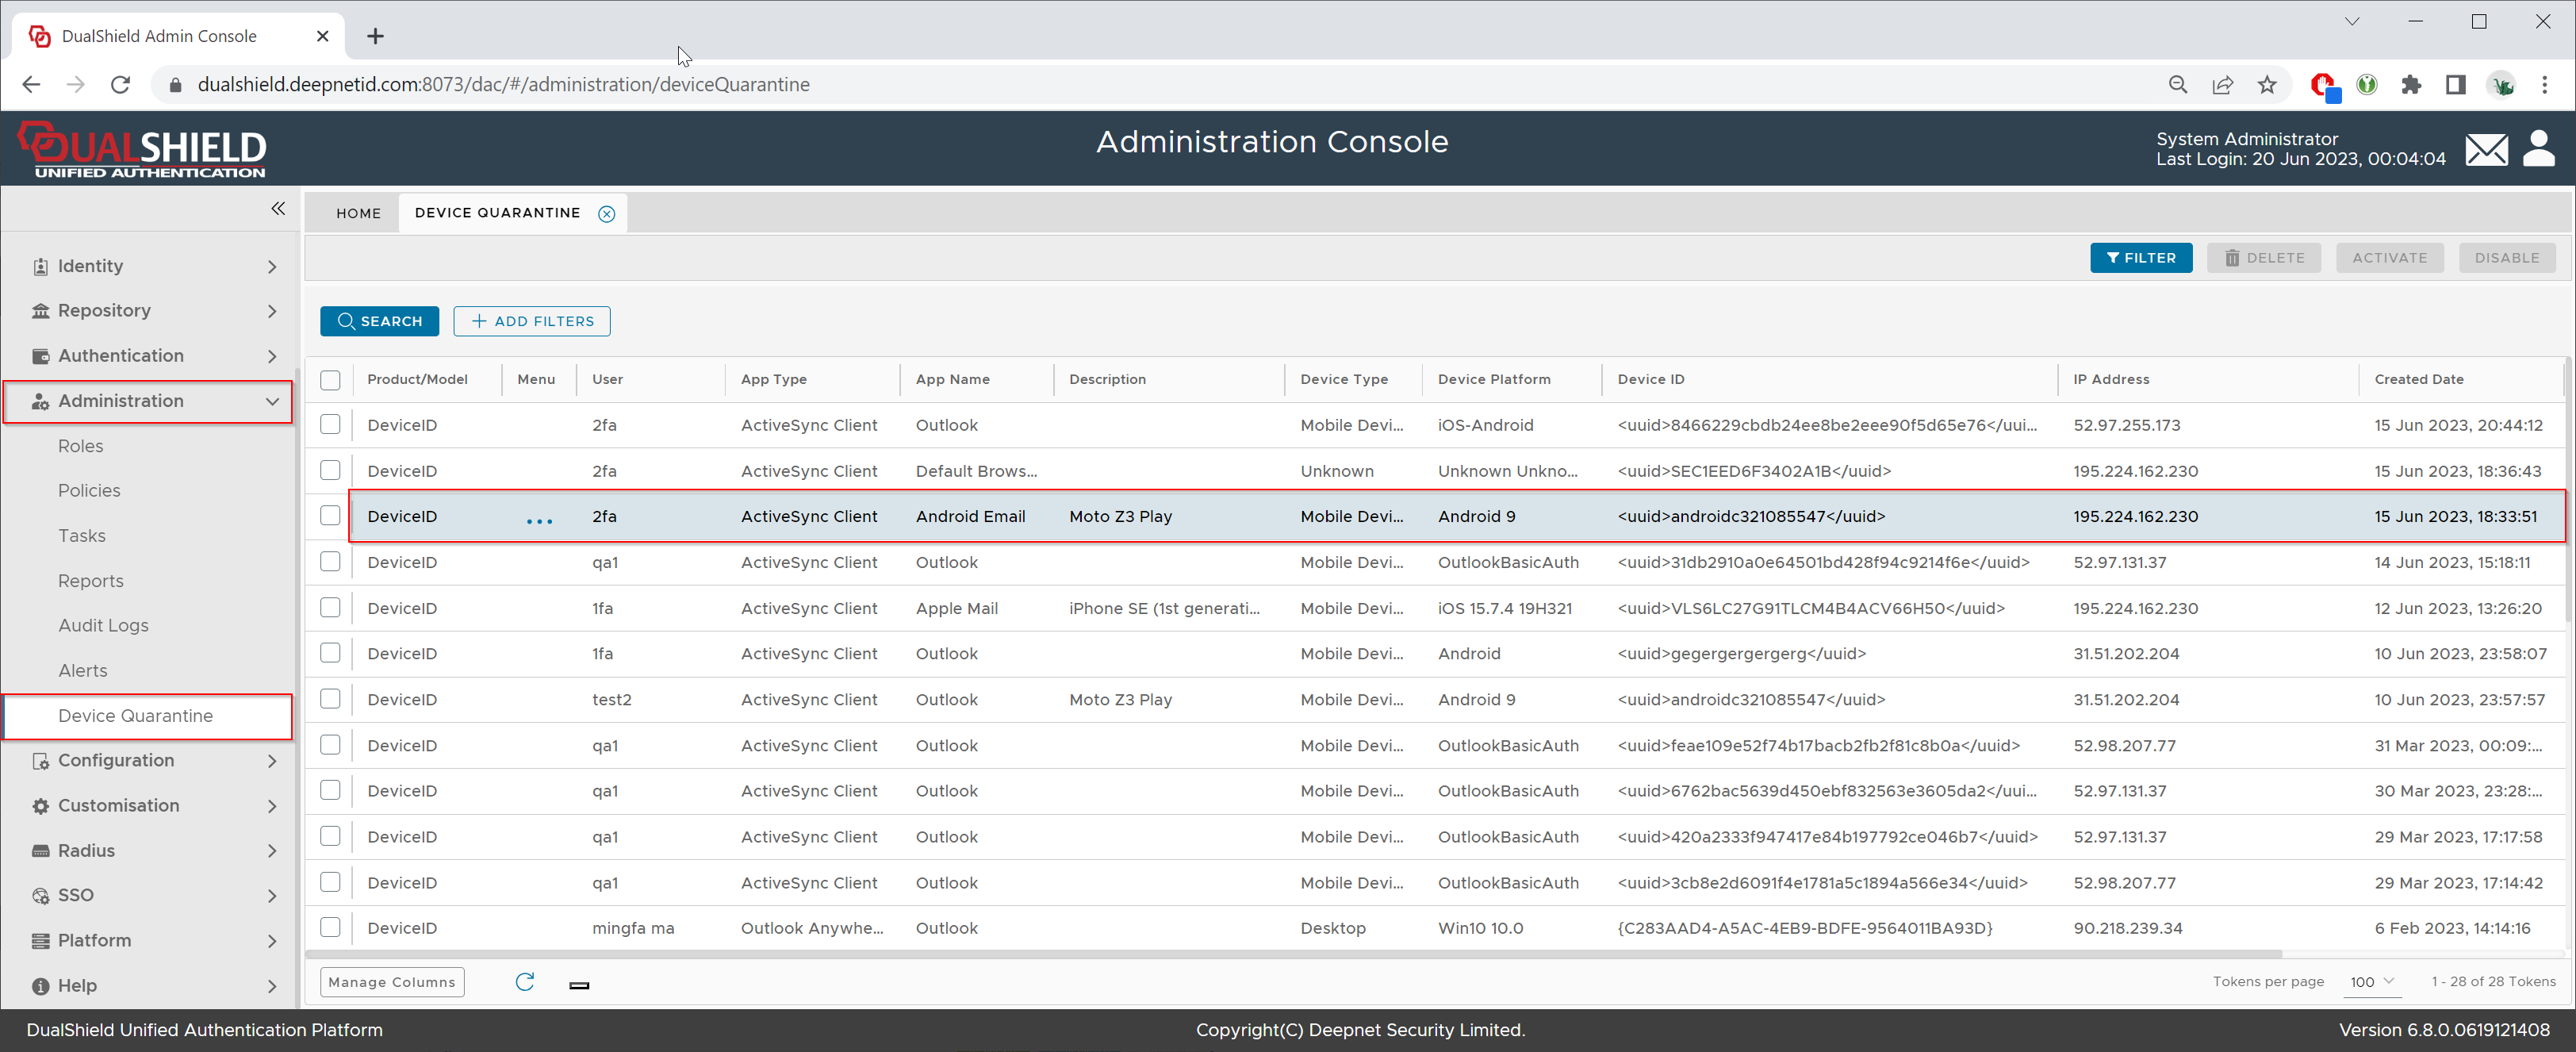Check the select-all checkbox in table header

[330, 380]
